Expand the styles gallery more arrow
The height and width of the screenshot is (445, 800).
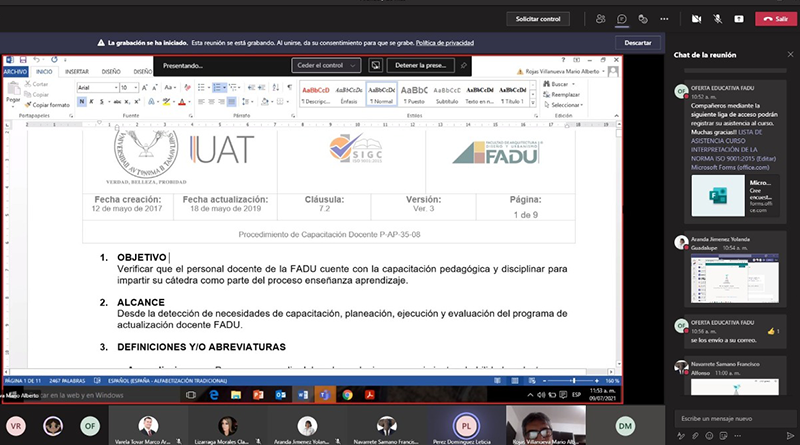click(x=533, y=103)
